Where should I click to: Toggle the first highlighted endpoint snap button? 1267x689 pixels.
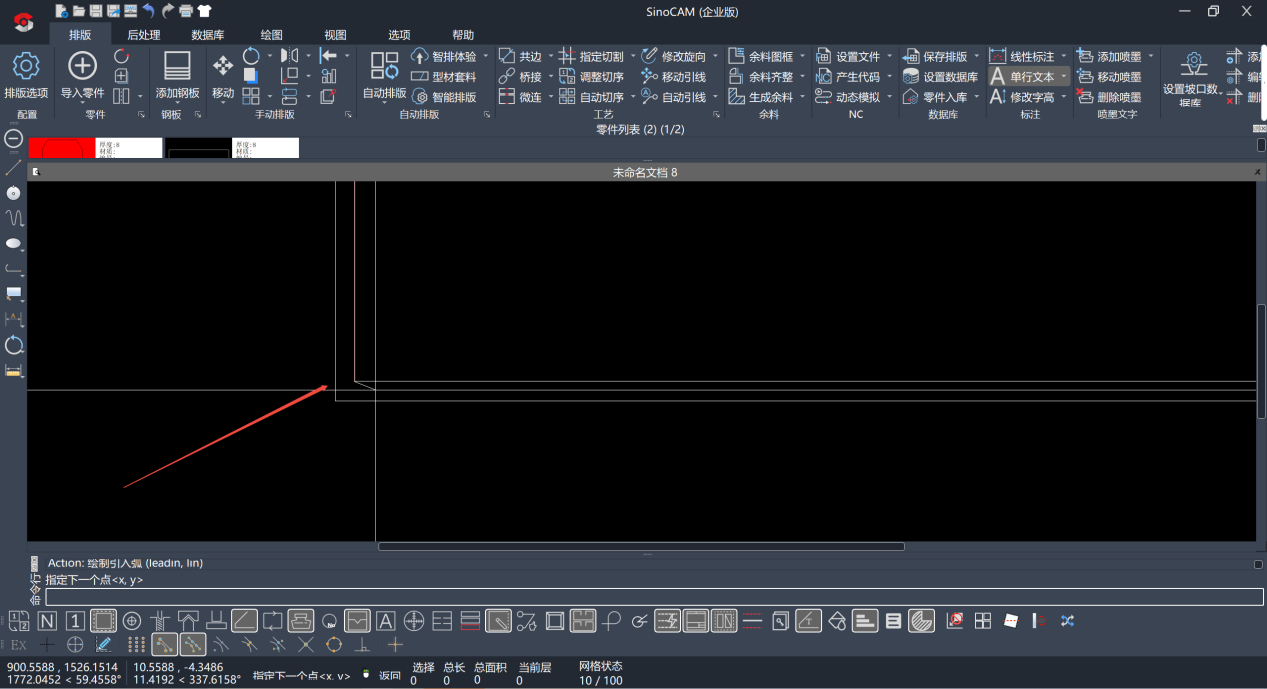point(165,645)
